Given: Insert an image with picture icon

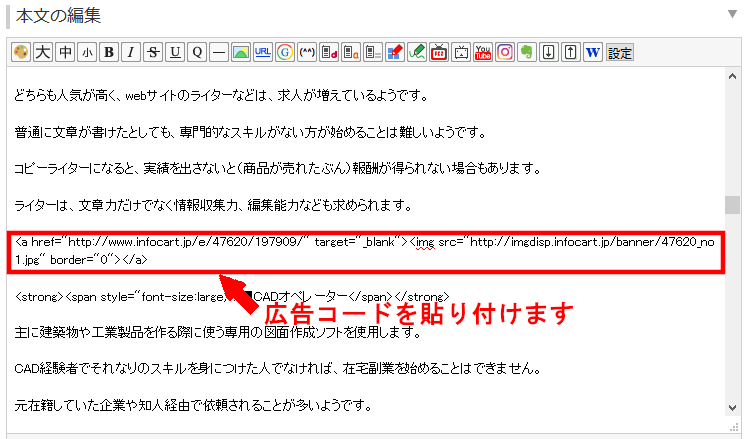Looking at the screenshot, I should point(241,52).
